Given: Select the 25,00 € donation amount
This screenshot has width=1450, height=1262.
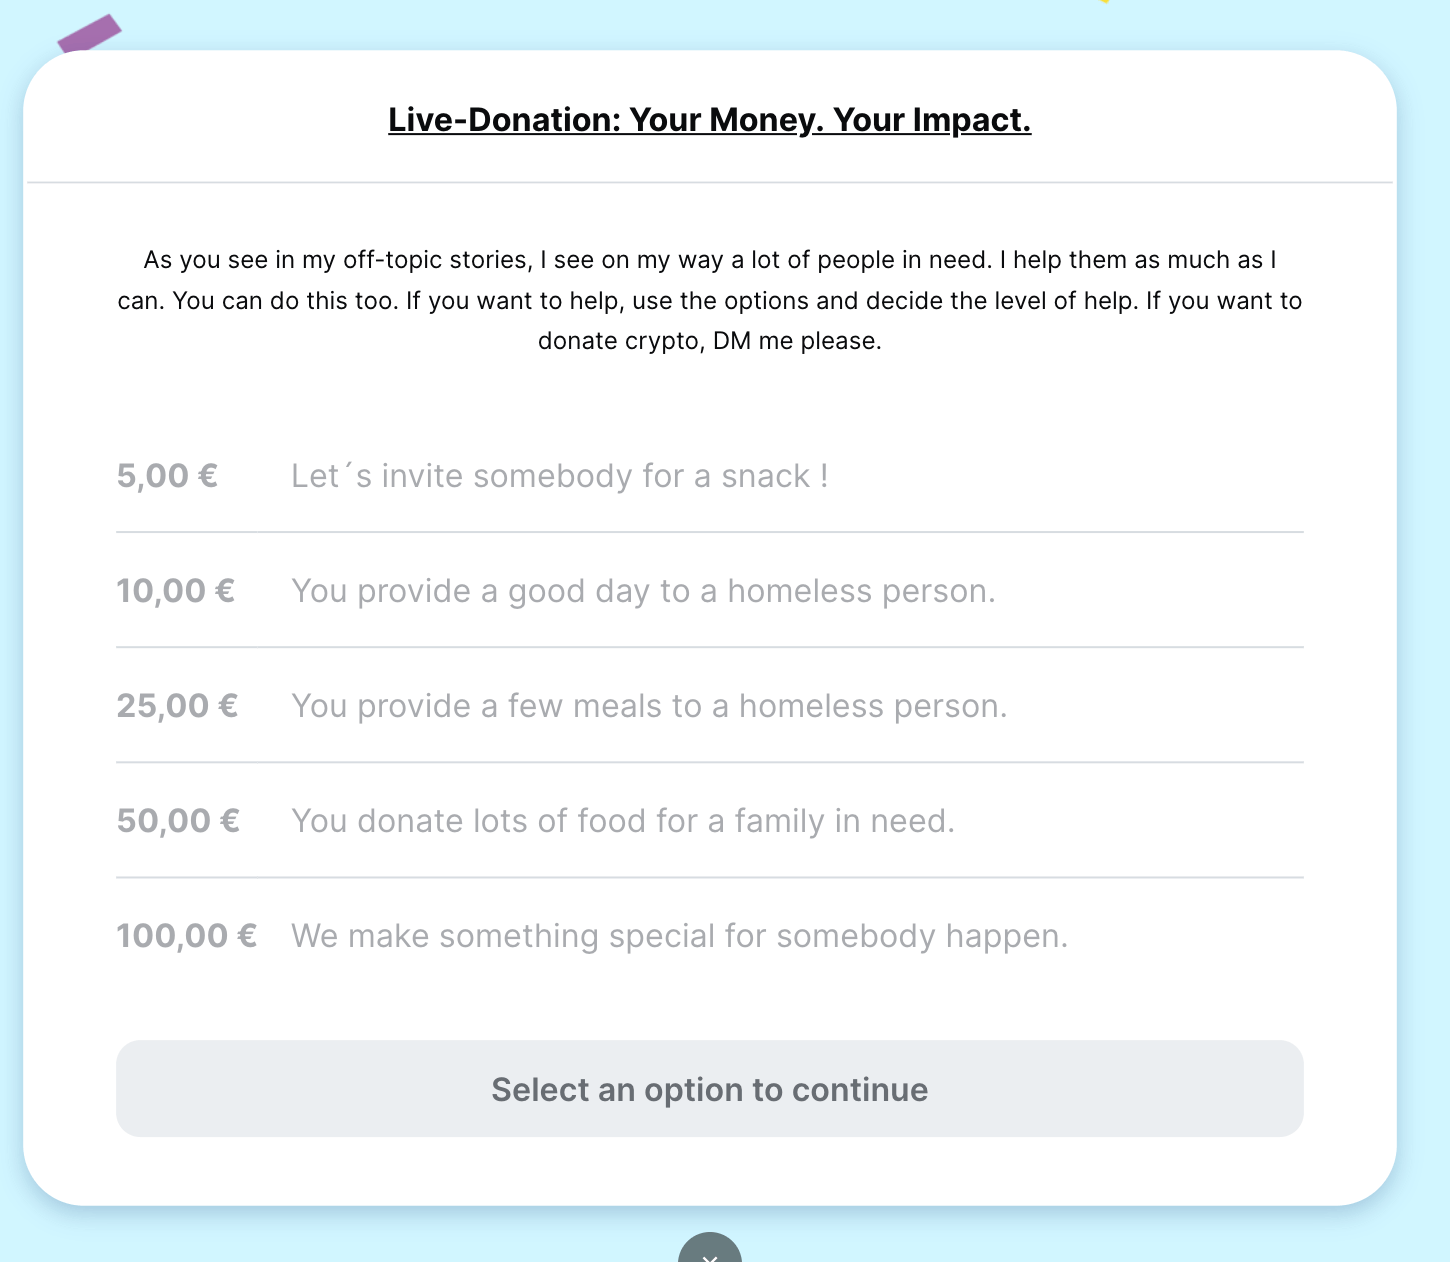Looking at the screenshot, I should point(177,705).
